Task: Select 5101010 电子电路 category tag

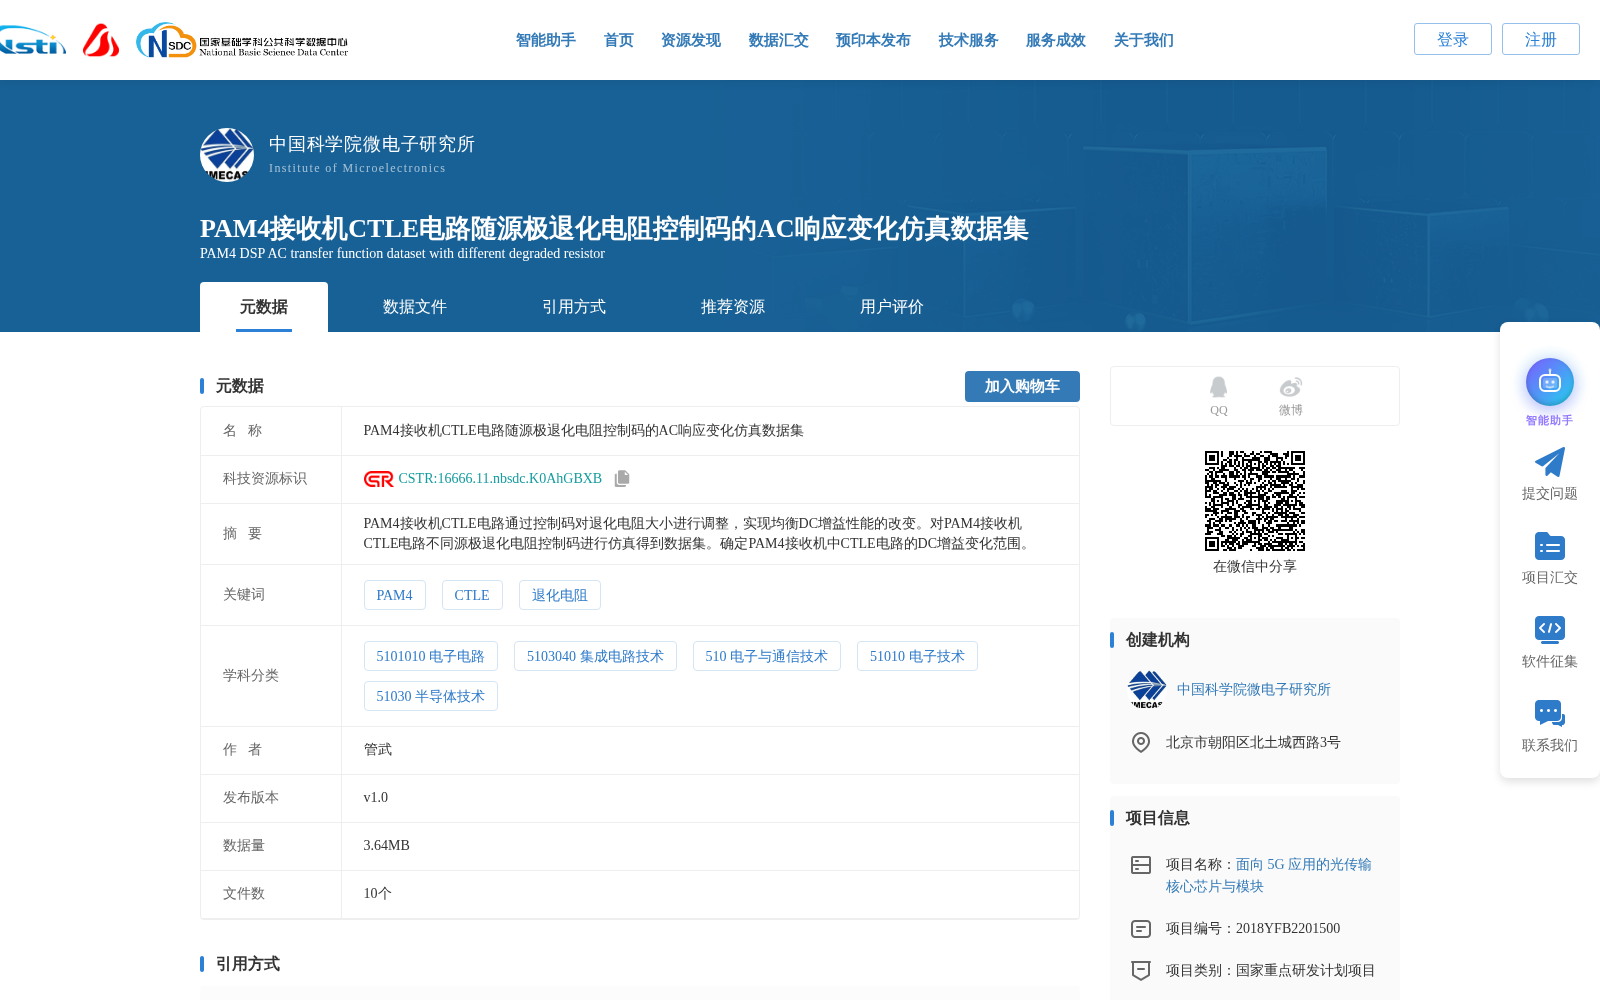Action: [431, 656]
